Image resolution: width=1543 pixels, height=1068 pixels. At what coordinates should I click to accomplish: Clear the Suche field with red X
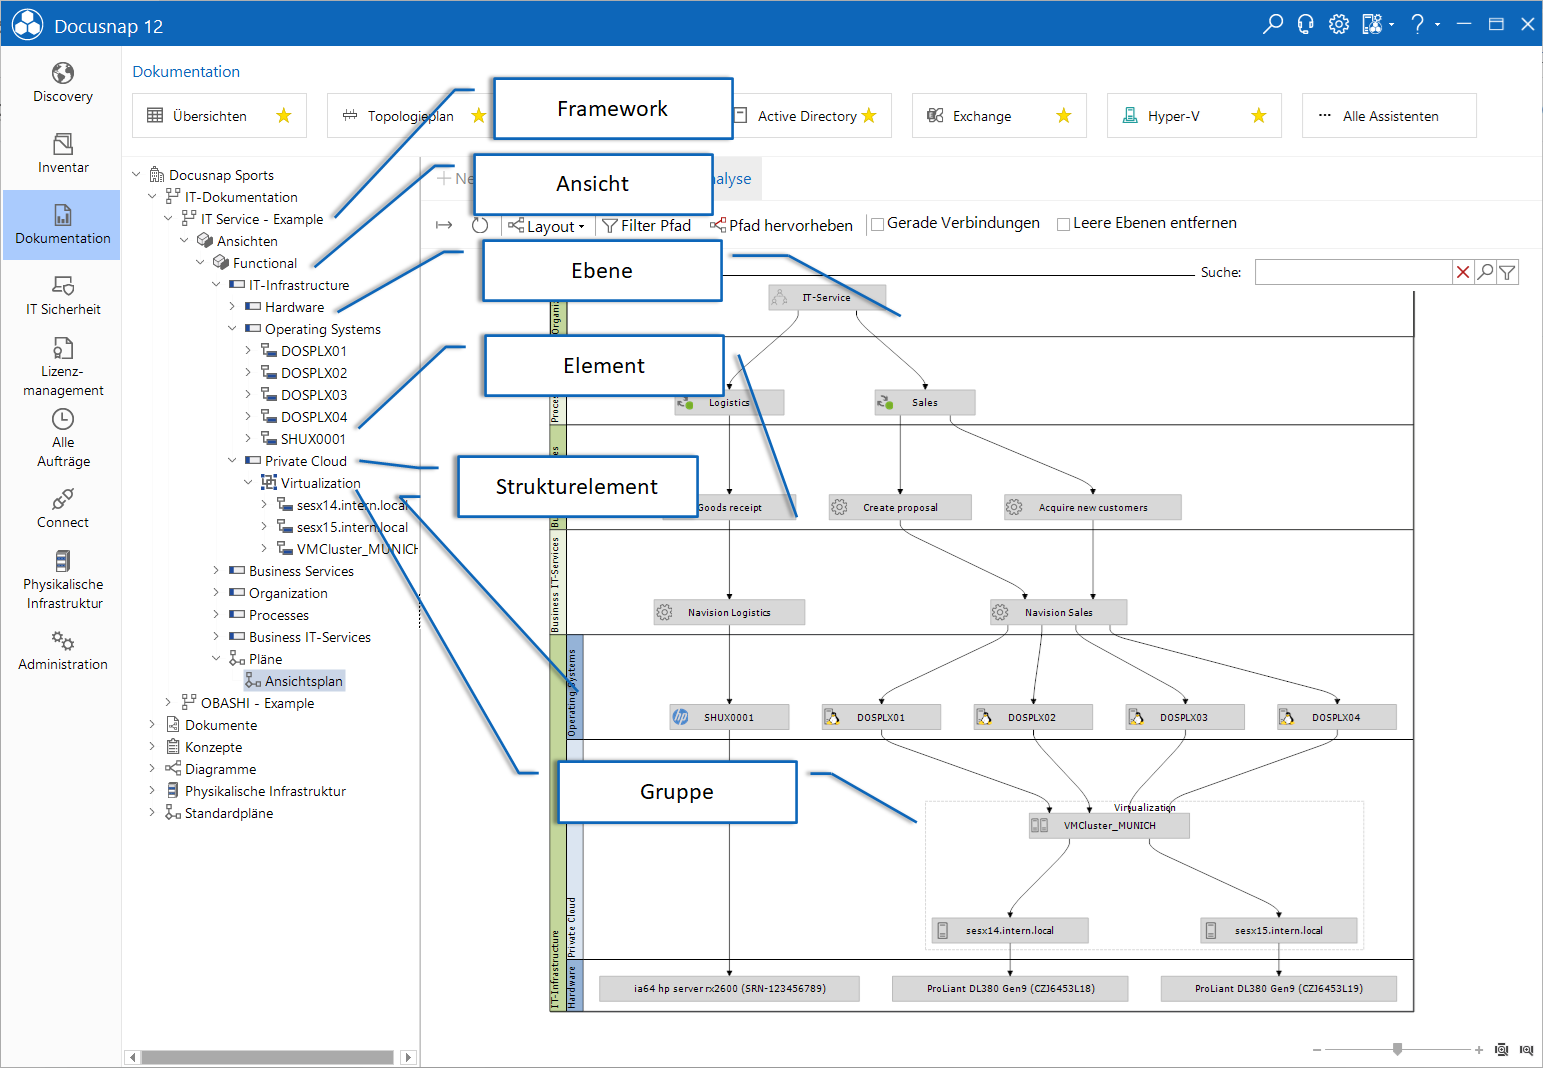(1463, 272)
